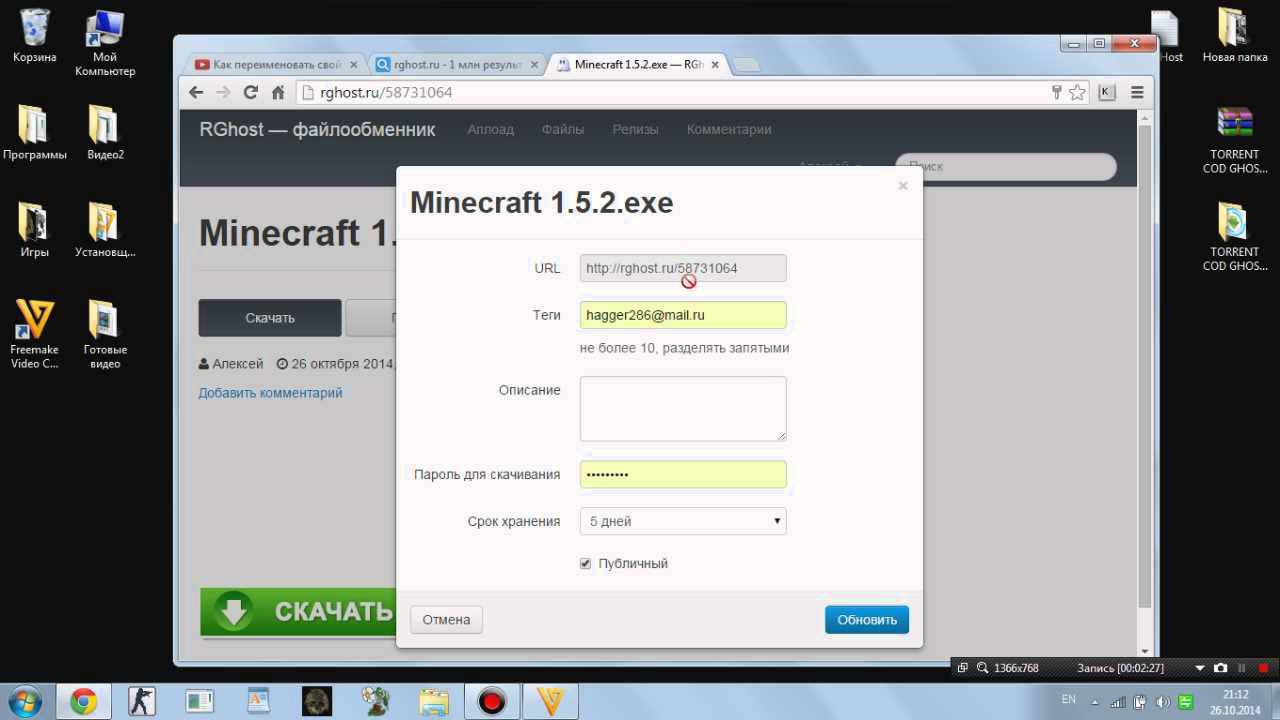The width and height of the screenshot is (1280, 720).
Task: Open the recorder options dropdown arrow
Action: (x=1200, y=668)
